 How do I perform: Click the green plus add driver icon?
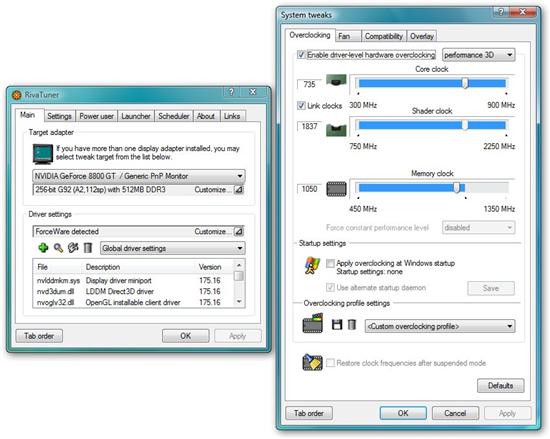coord(43,248)
